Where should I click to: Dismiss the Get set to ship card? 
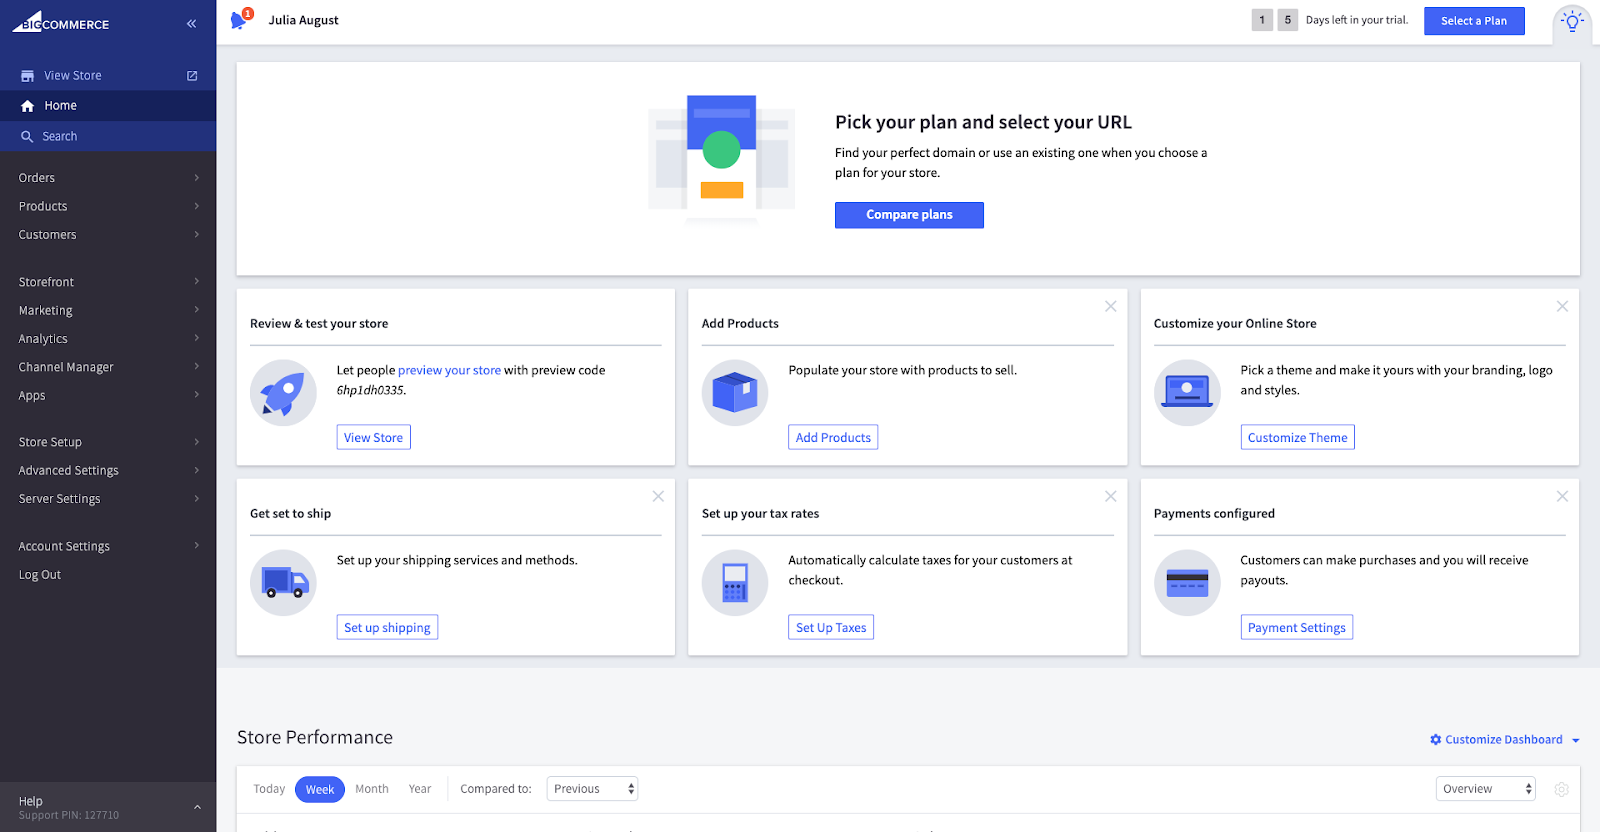coord(658,496)
